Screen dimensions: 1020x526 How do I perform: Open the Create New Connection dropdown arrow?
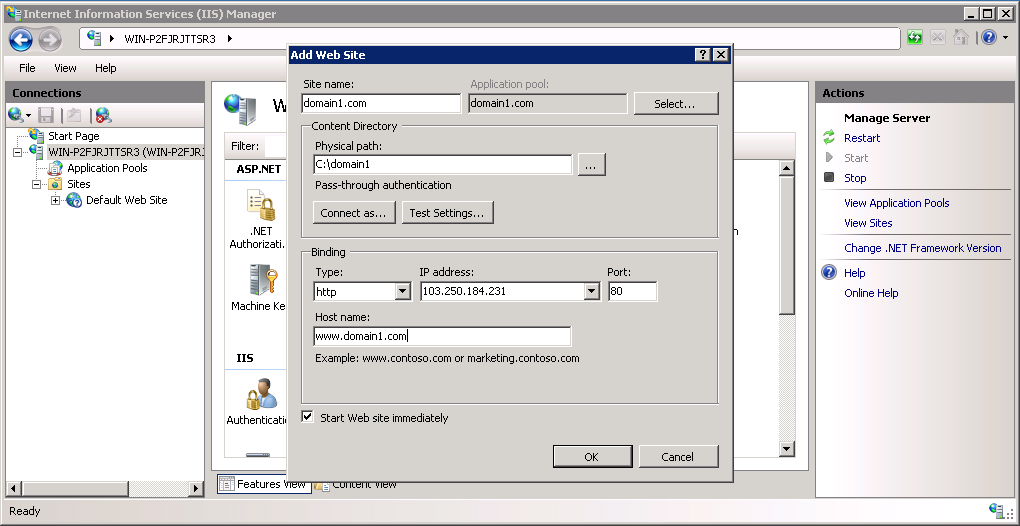pos(29,116)
